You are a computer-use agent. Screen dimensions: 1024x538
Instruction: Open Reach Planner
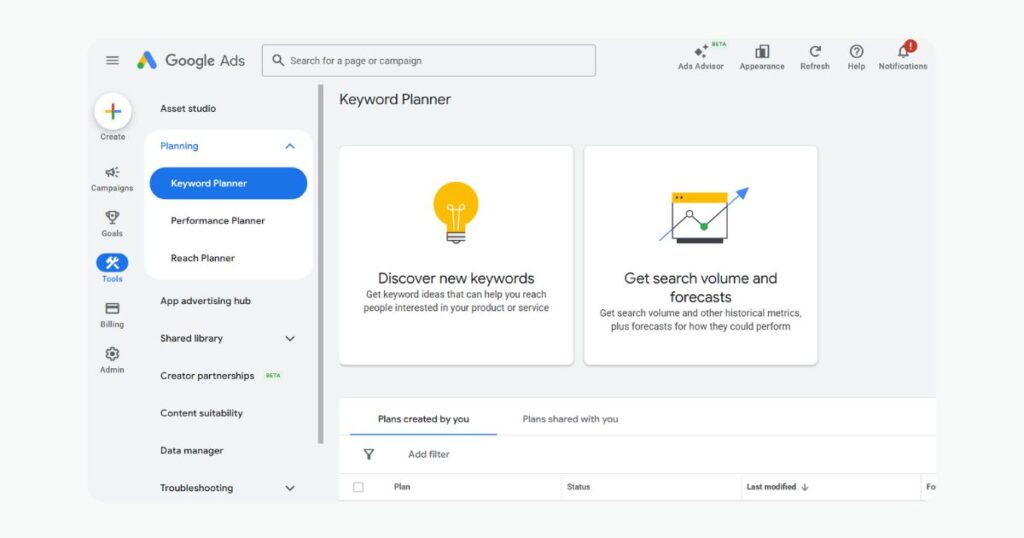tap(202, 258)
